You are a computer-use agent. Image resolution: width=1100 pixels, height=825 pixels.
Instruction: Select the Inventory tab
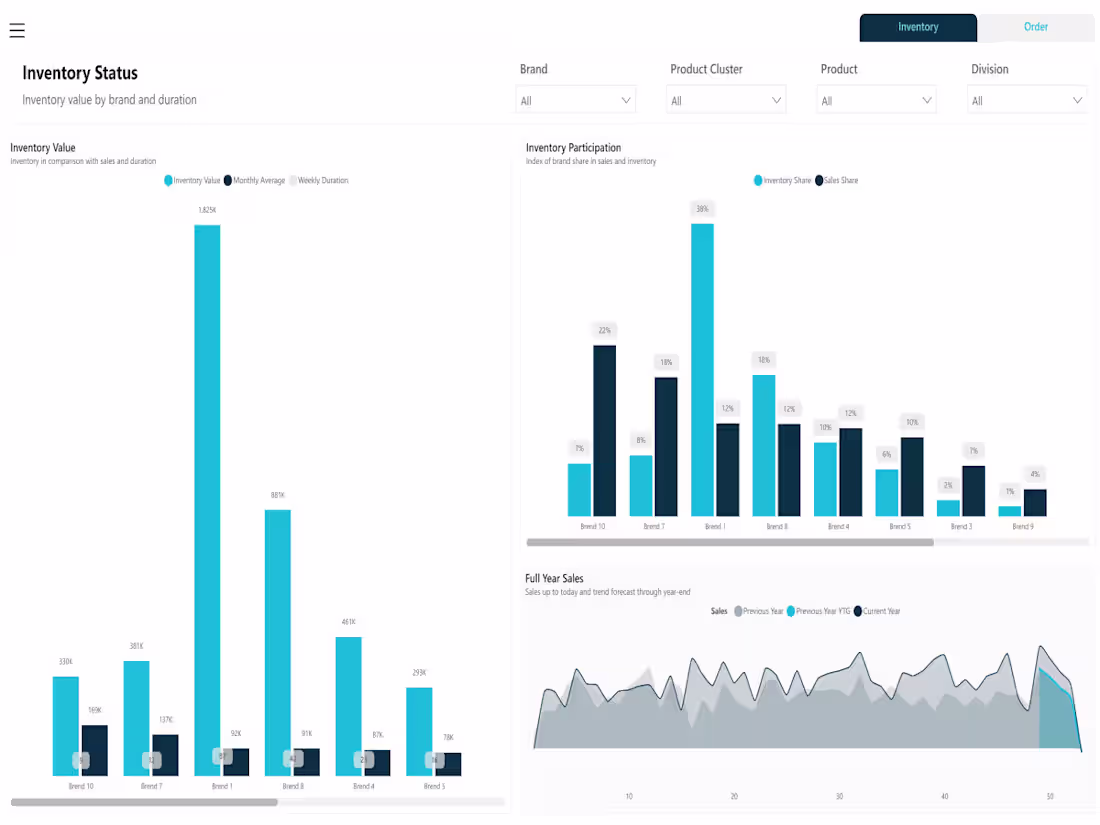(x=918, y=27)
